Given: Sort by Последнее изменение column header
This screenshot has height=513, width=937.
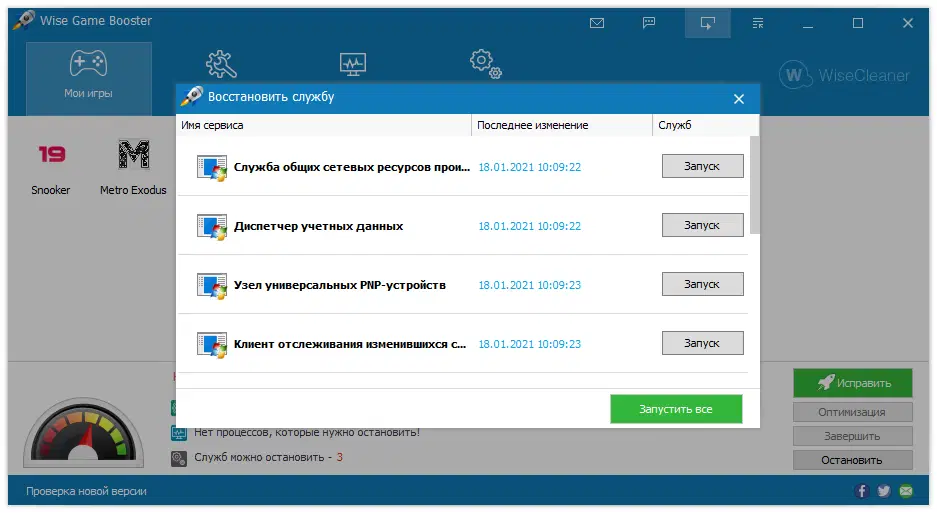Looking at the screenshot, I should point(562,125).
